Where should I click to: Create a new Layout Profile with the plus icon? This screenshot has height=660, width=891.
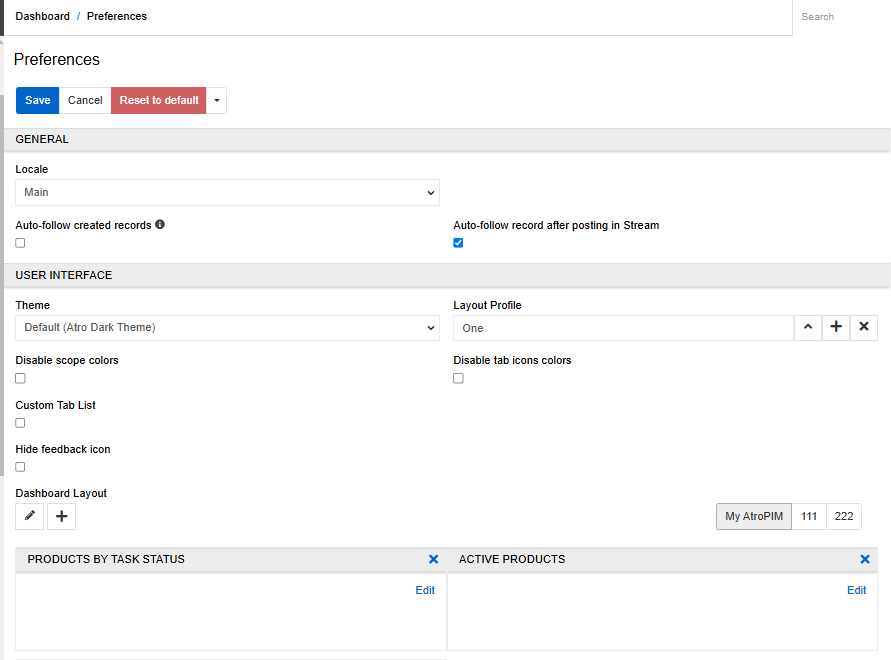tap(836, 327)
